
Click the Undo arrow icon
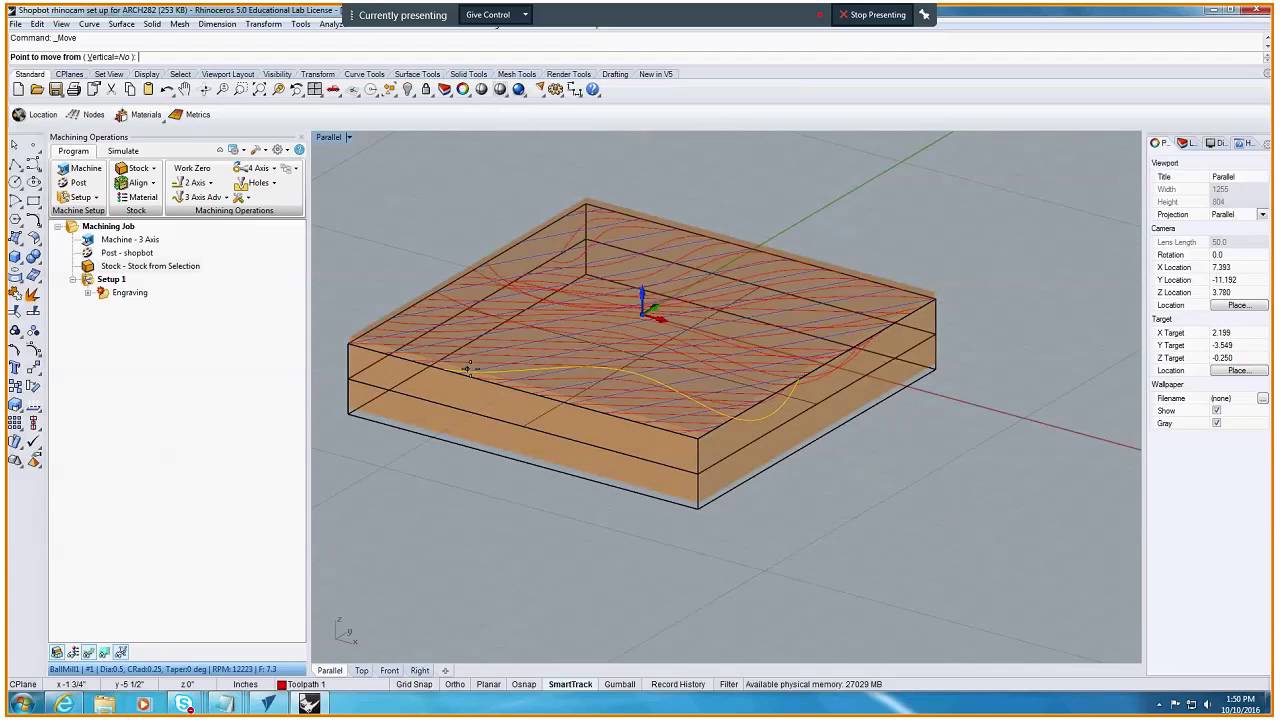(167, 90)
